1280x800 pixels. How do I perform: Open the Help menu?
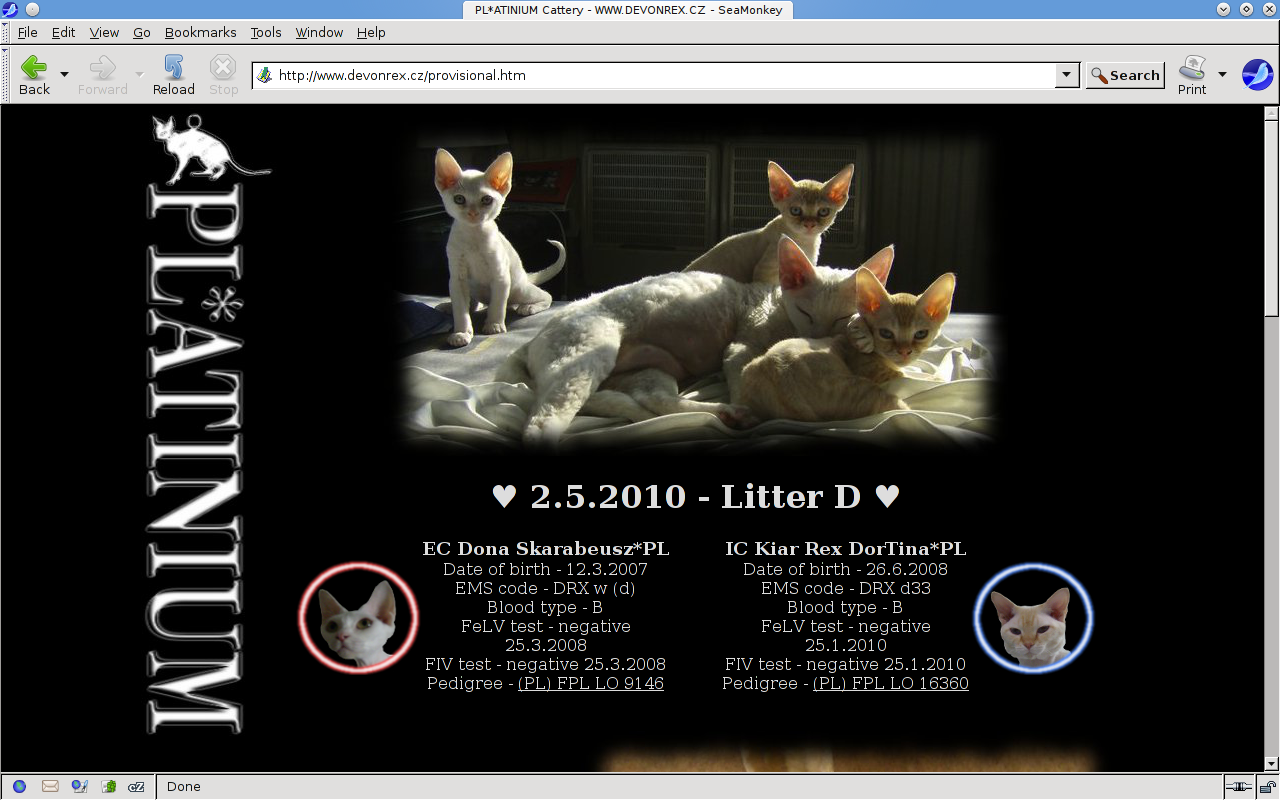pos(371,32)
